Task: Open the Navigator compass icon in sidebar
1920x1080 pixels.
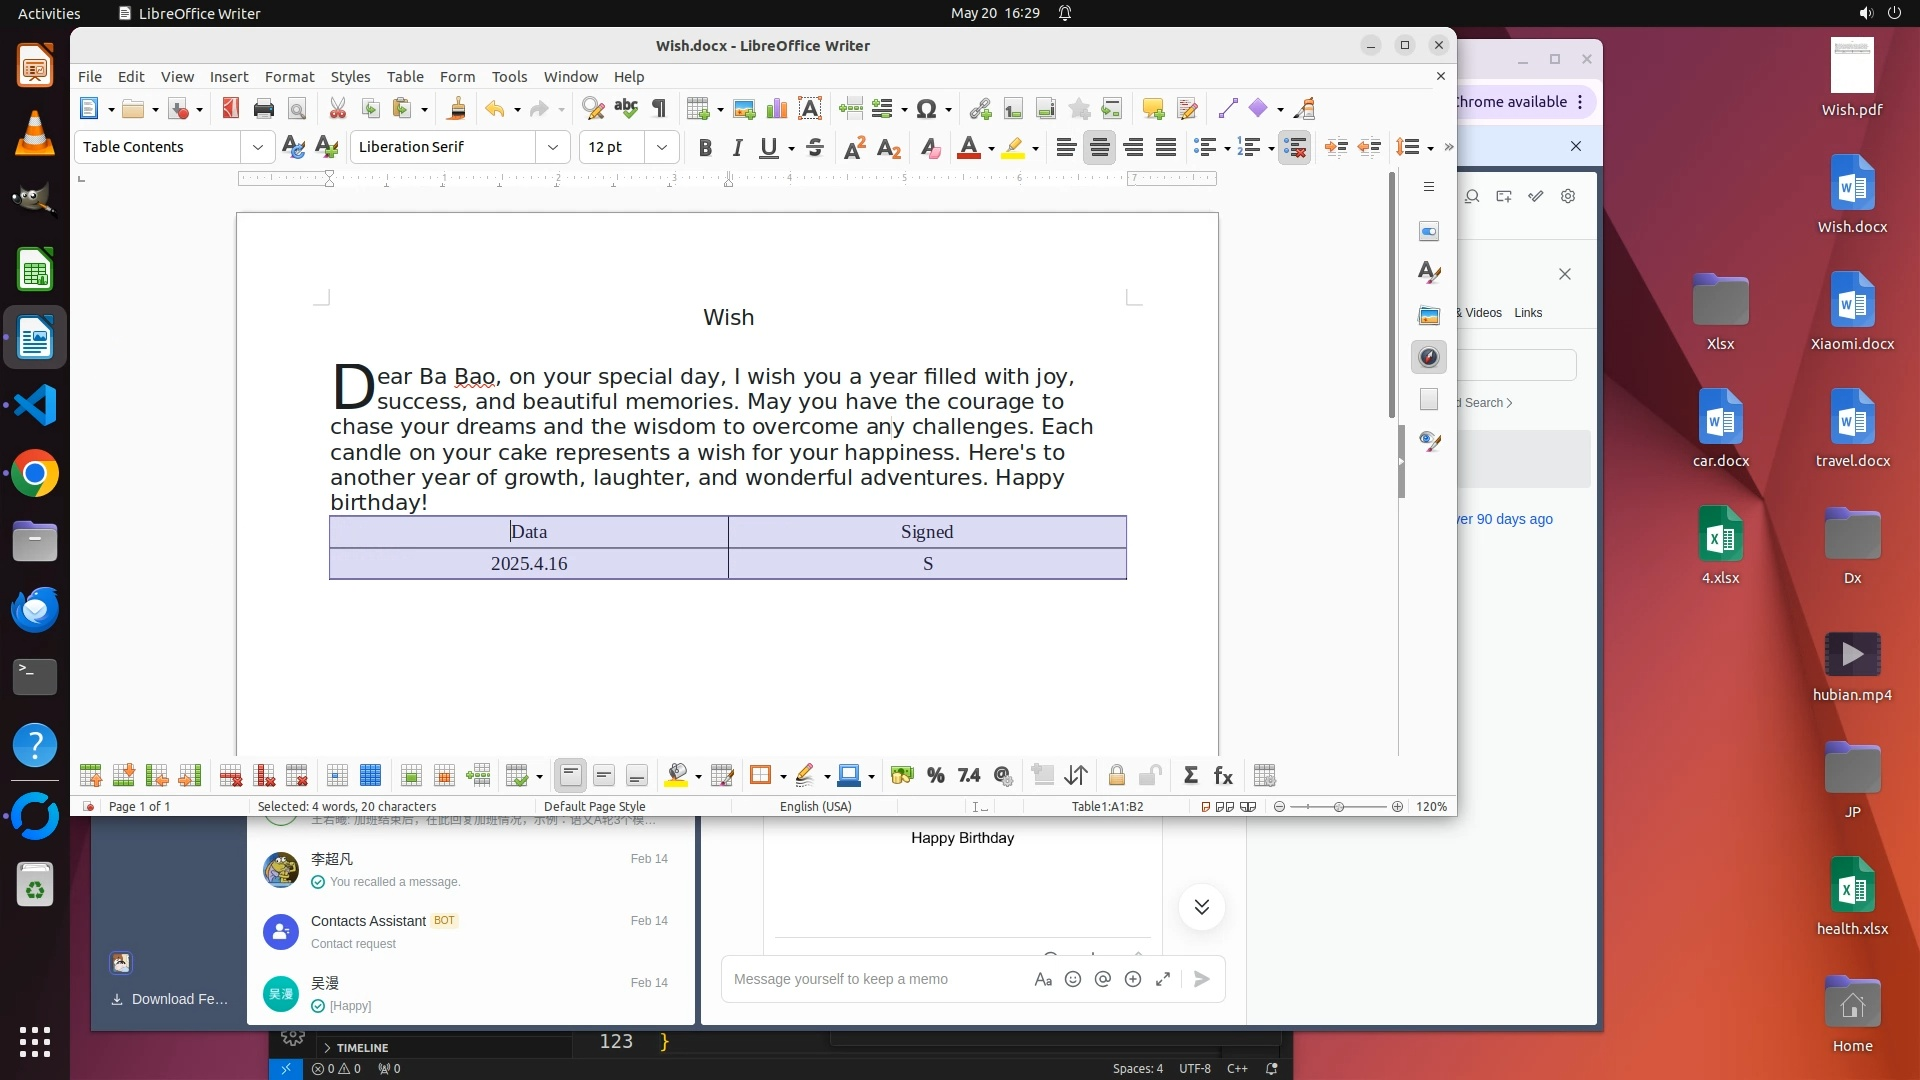Action: [1429, 357]
